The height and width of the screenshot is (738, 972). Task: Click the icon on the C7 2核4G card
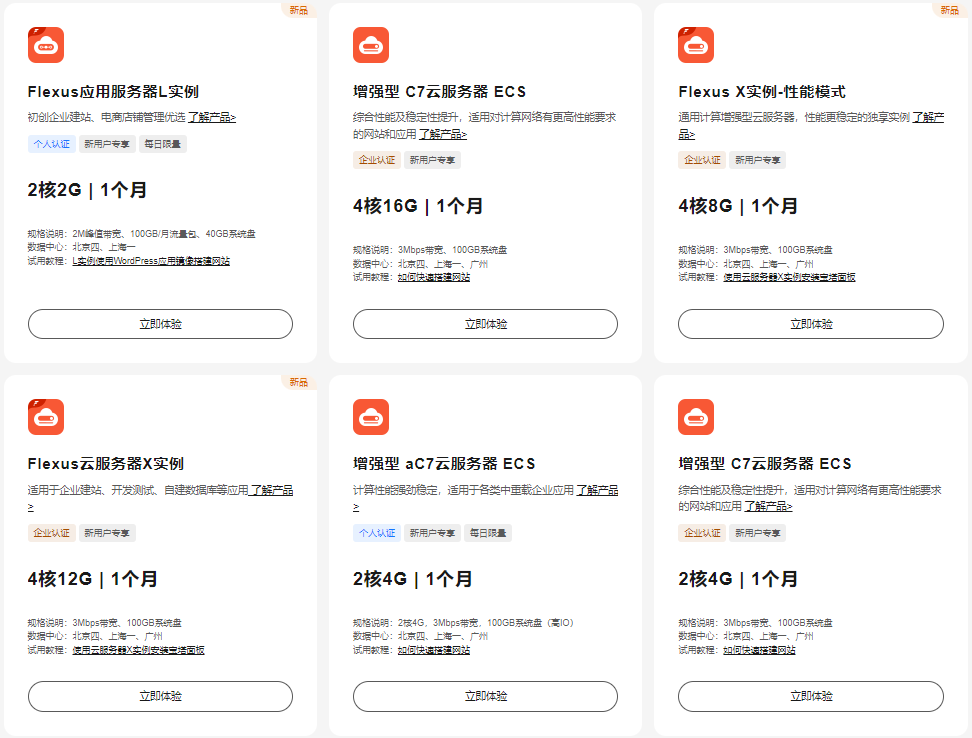pos(696,417)
